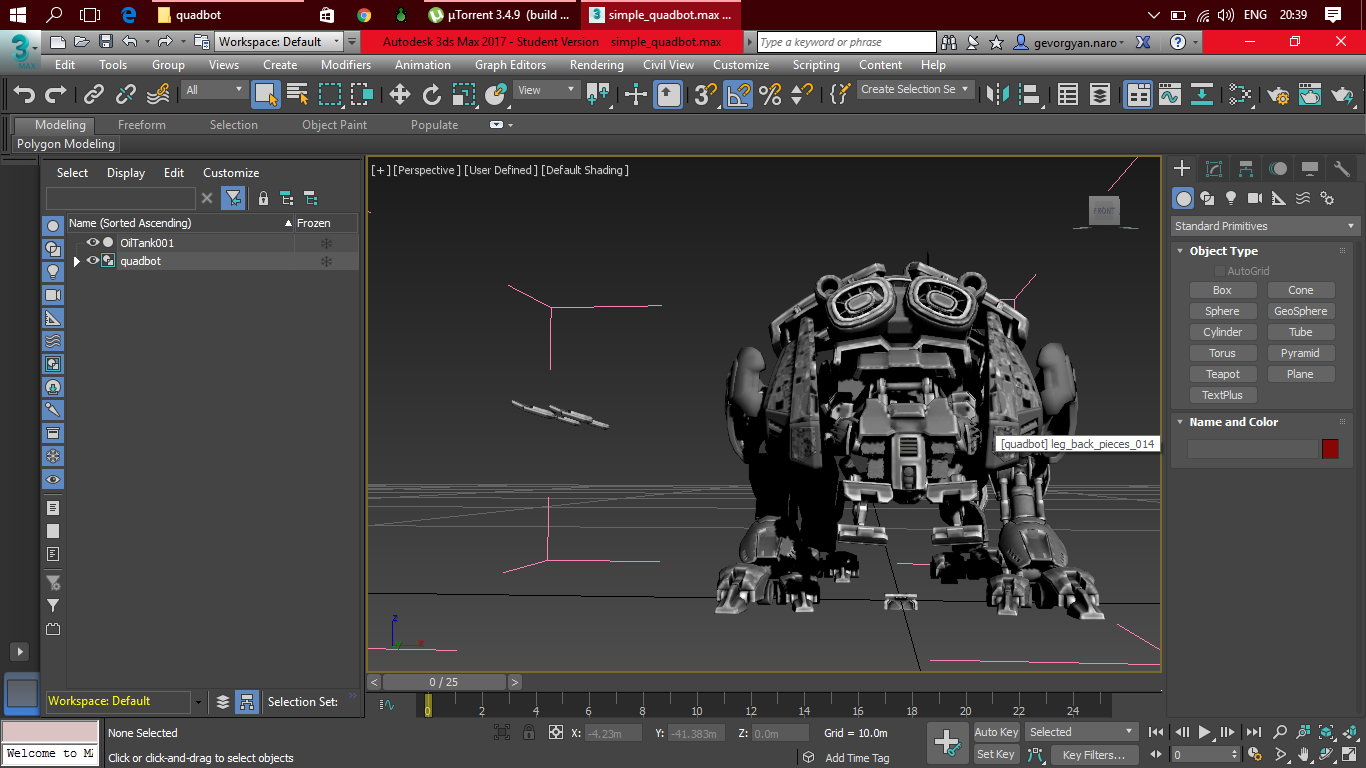The height and width of the screenshot is (768, 1366).
Task: Open the Modify command panel tab
Action: point(1214,169)
